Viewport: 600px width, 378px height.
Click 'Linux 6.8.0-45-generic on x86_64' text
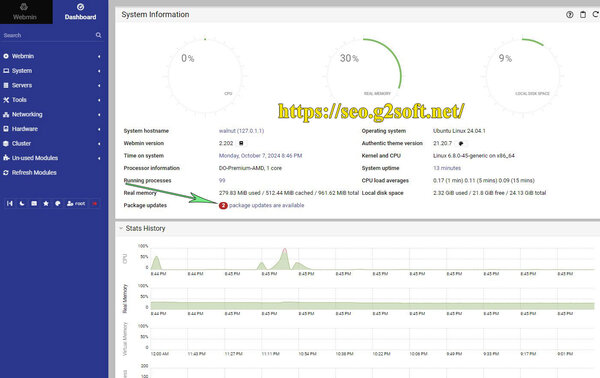pyautogui.click(x=474, y=156)
